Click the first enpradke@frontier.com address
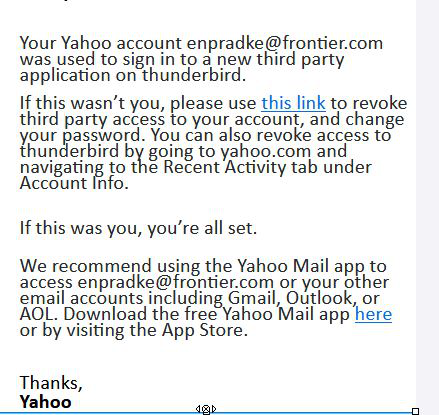The width and height of the screenshot is (439, 415). 285,43
